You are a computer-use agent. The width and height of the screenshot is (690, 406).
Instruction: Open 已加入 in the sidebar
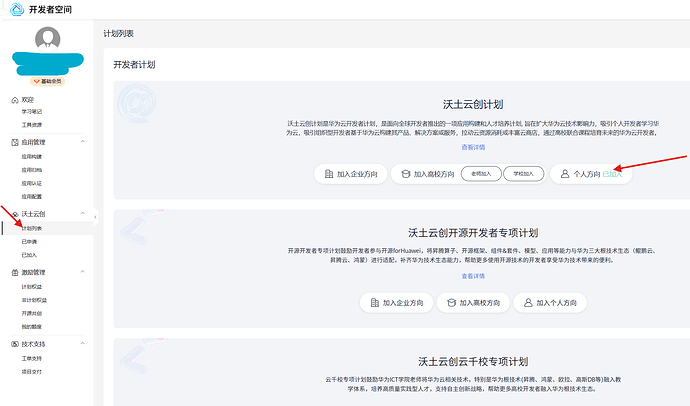[x=29, y=255]
